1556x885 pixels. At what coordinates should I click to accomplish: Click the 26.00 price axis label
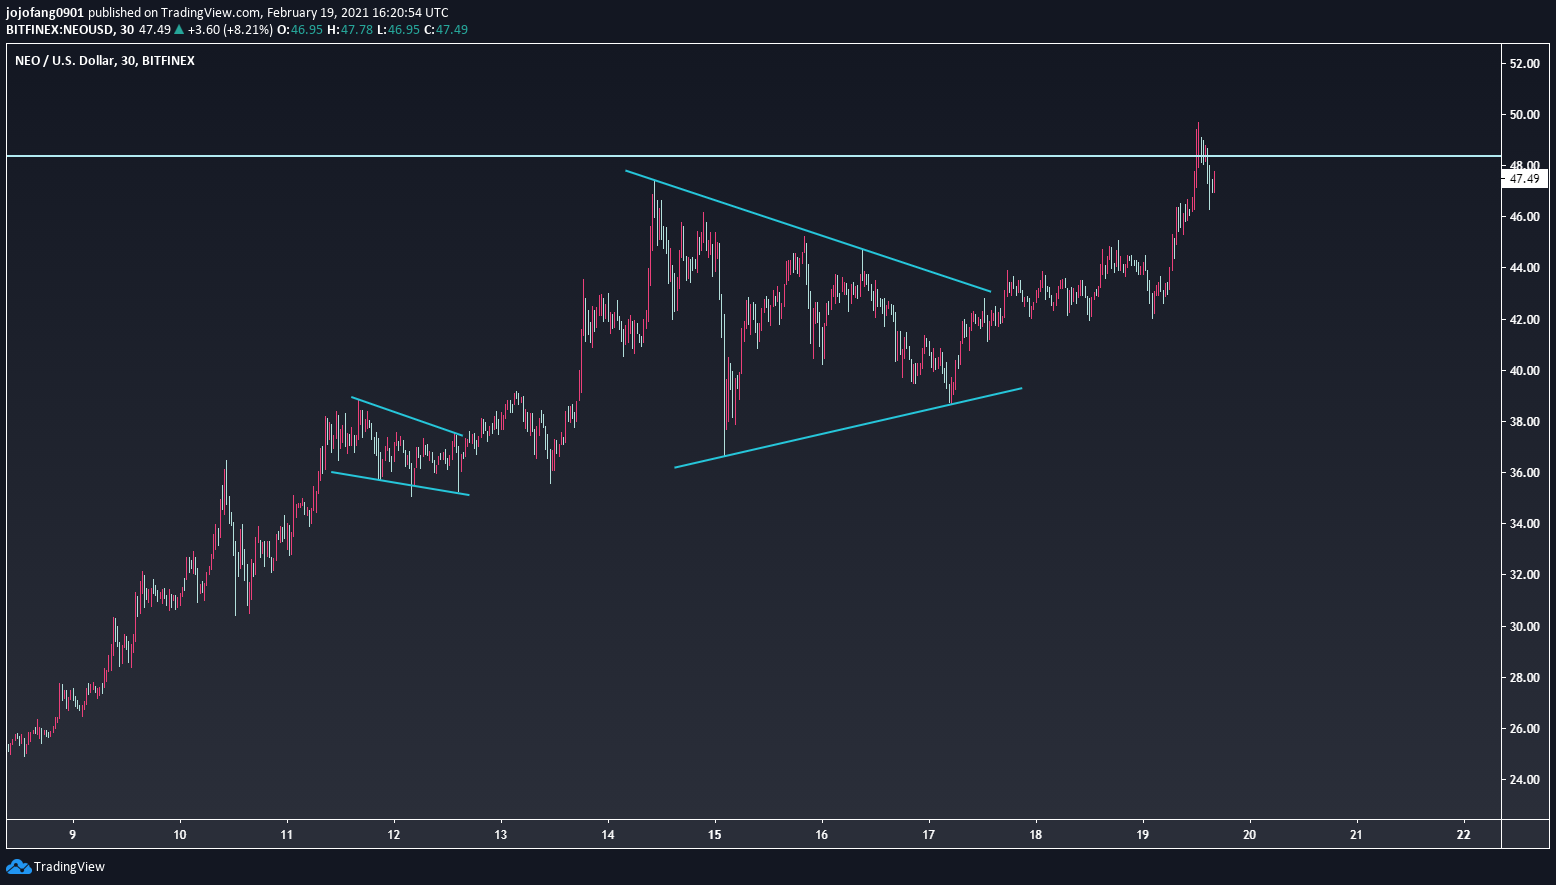[x=1524, y=729]
